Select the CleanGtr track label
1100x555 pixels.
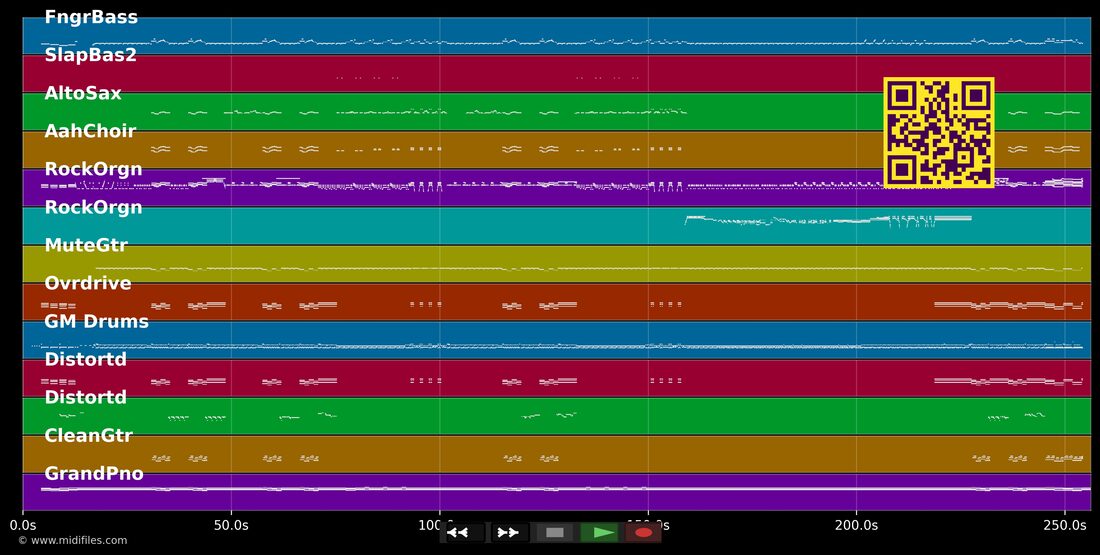pos(88,436)
